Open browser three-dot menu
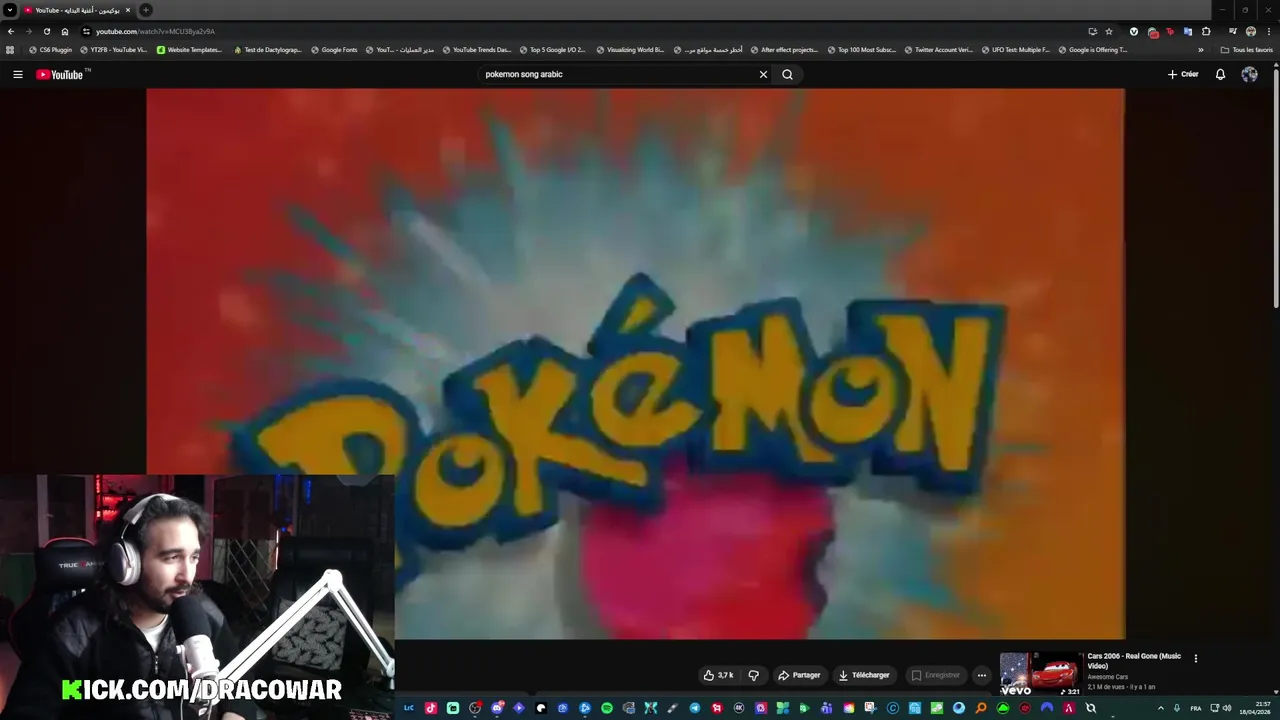 (1269, 31)
